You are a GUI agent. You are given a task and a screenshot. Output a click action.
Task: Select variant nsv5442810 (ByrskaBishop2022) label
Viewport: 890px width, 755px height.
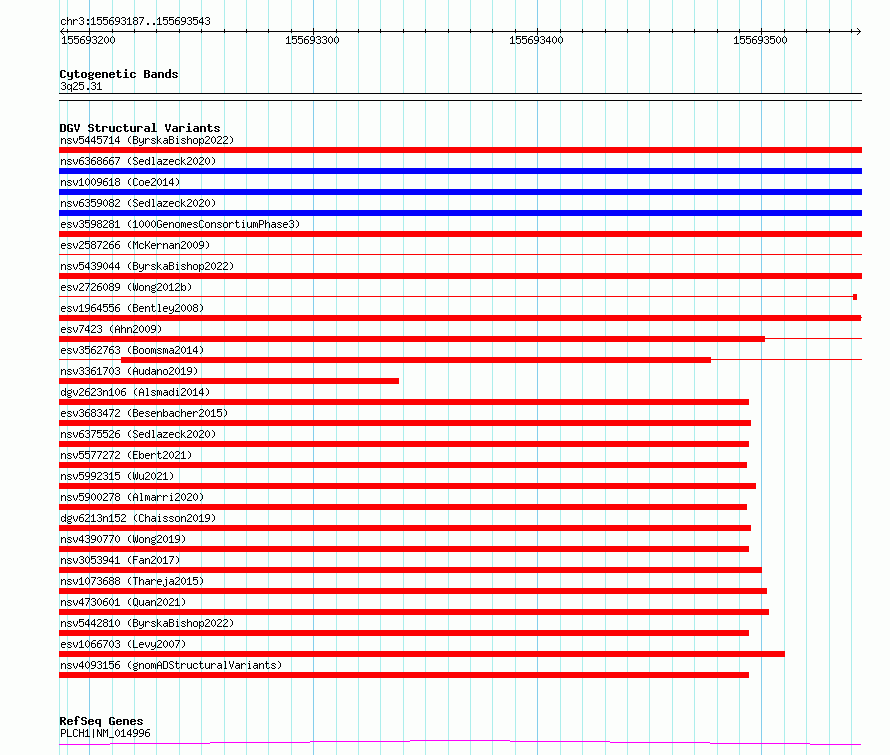coord(147,623)
